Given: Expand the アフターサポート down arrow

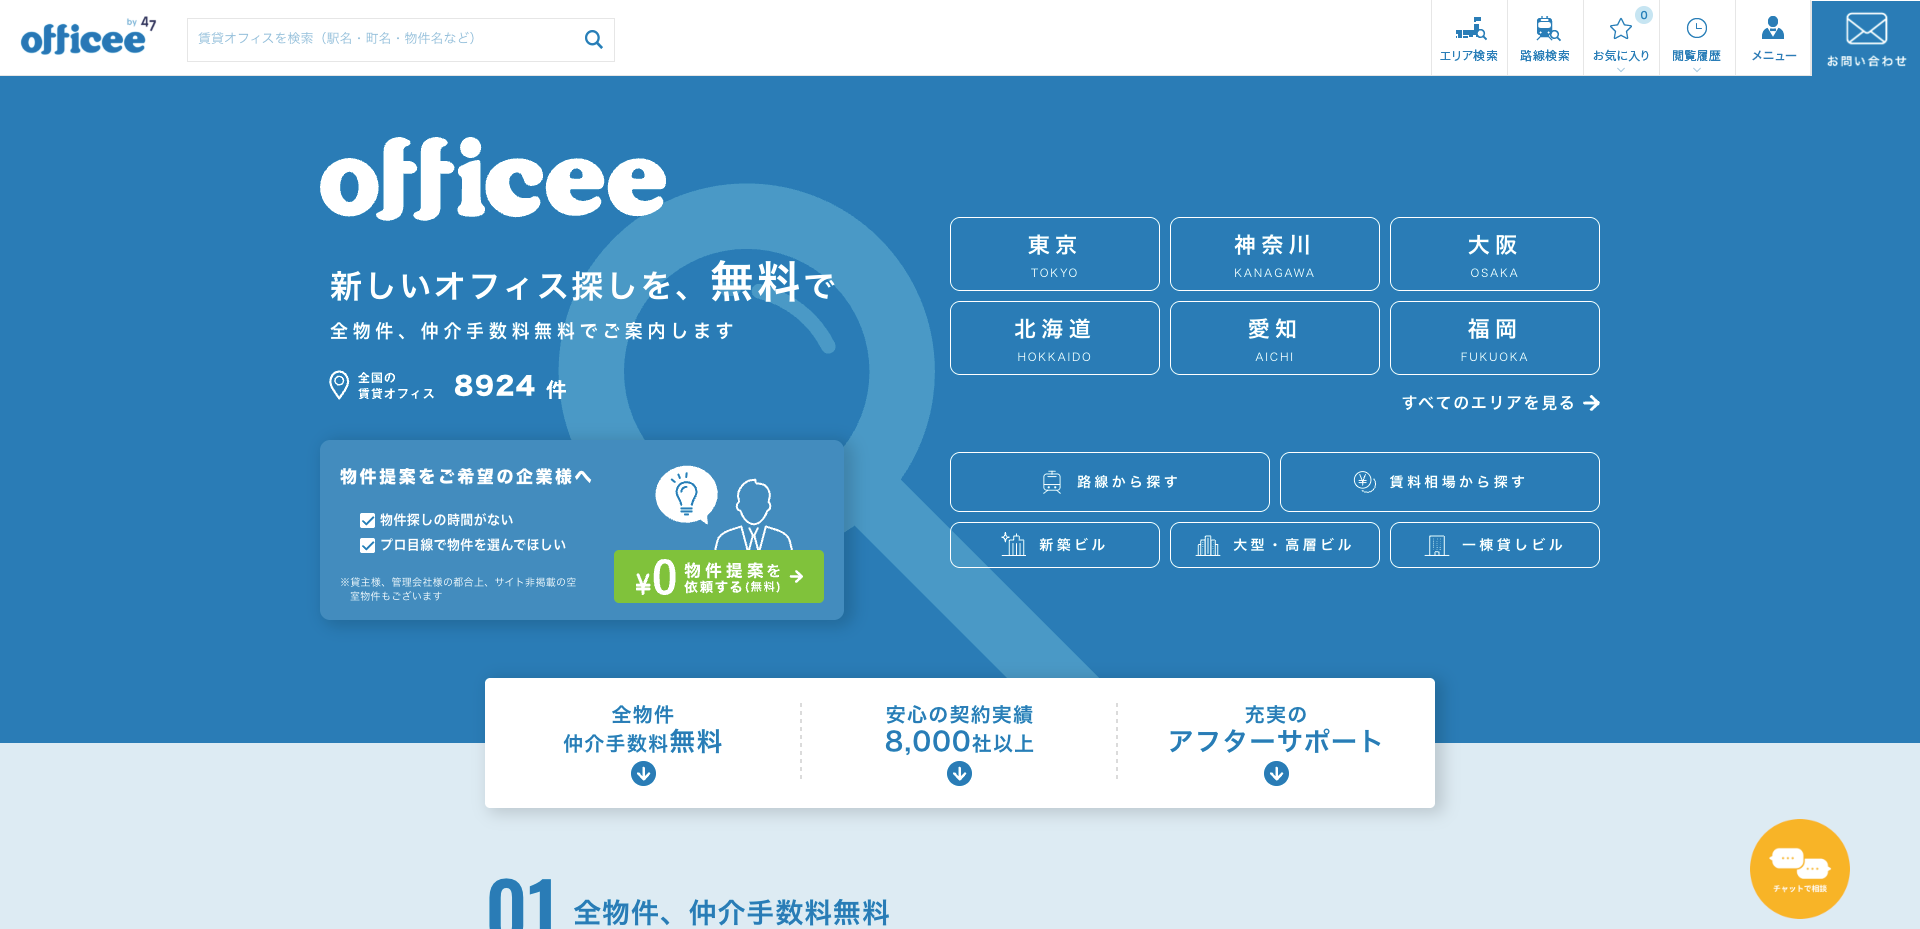Looking at the screenshot, I should click(x=1276, y=773).
